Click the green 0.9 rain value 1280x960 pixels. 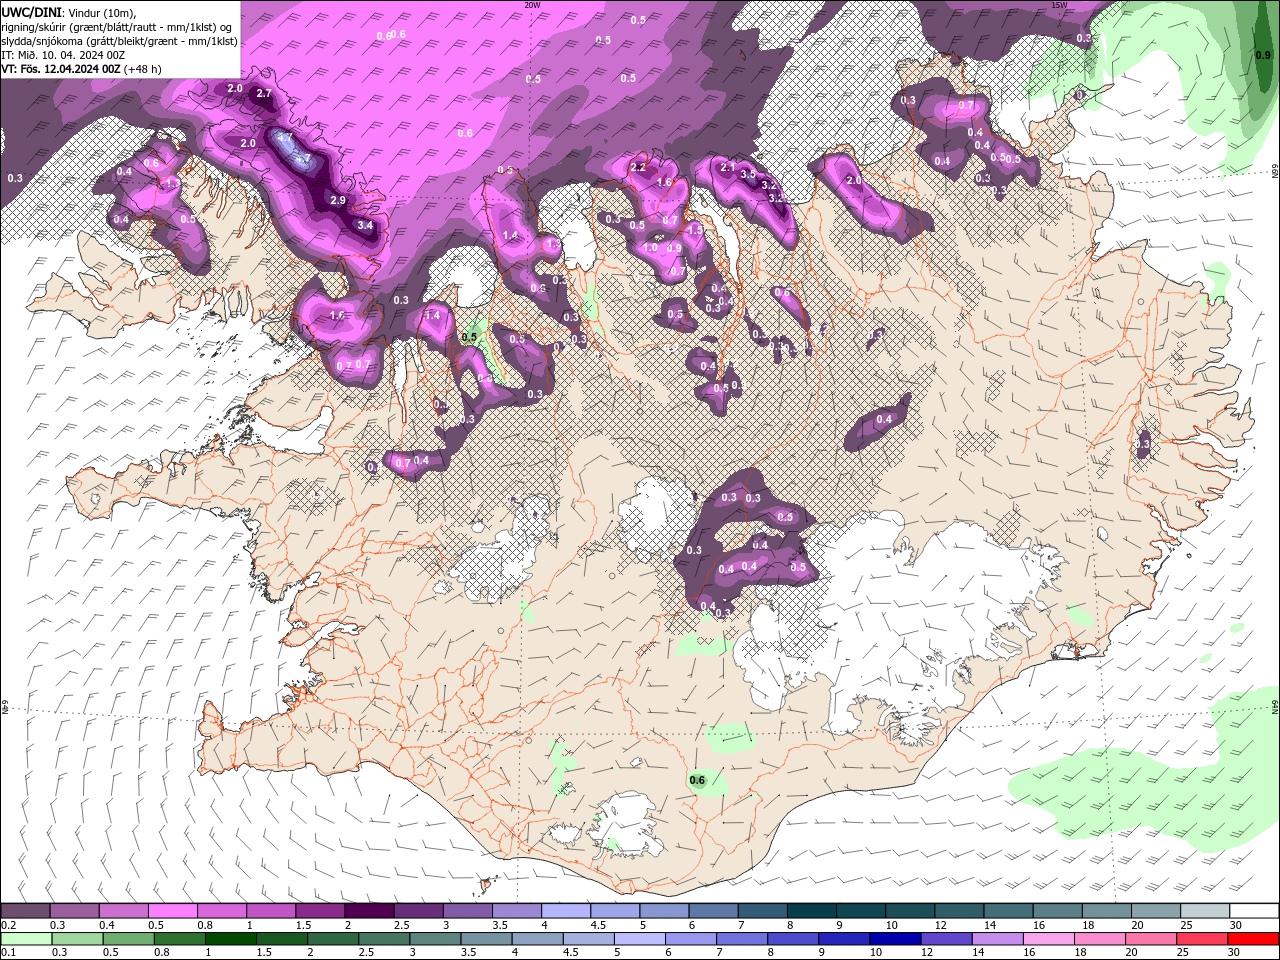point(1263,56)
